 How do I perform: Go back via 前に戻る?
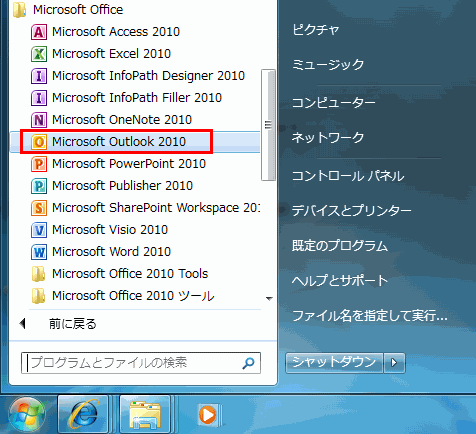73,324
